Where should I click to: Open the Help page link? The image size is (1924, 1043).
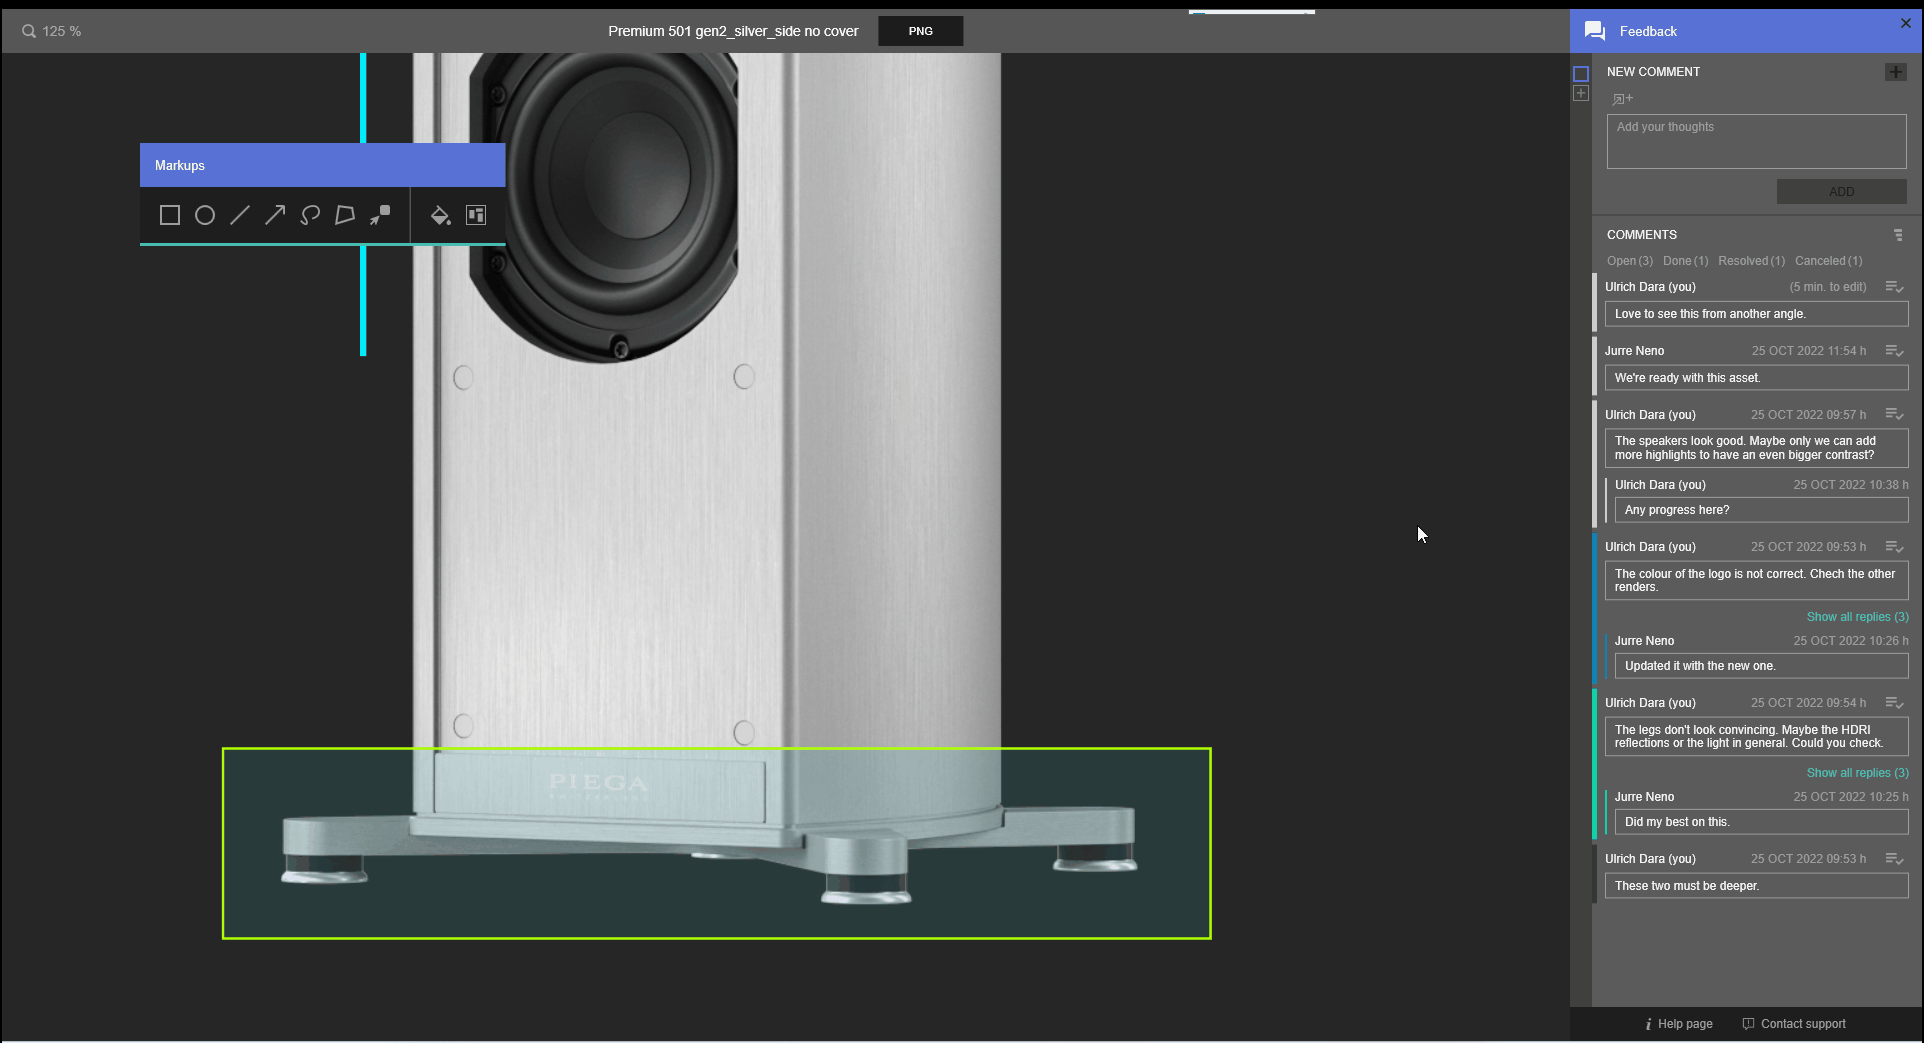(1684, 1024)
